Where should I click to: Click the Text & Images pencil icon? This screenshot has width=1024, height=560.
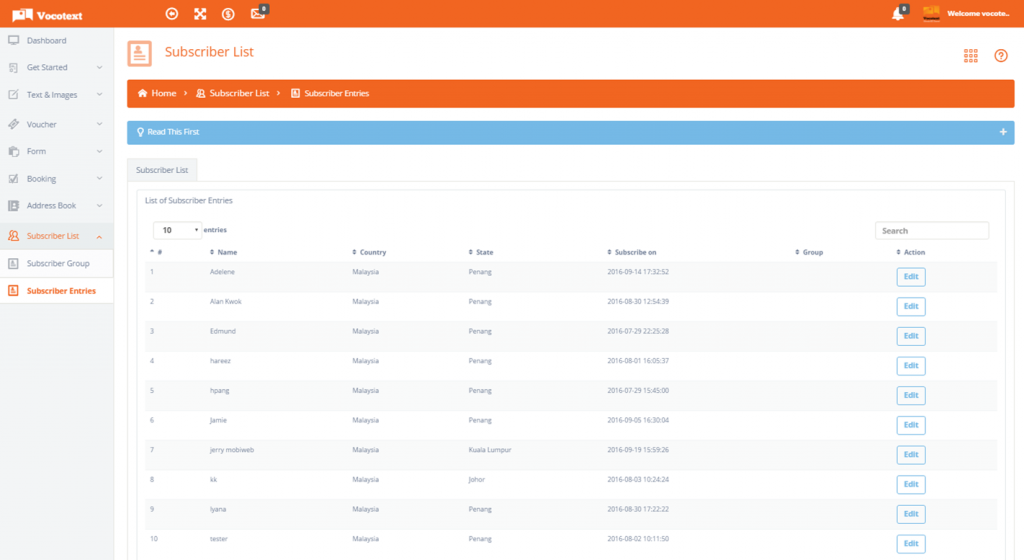pos(13,95)
